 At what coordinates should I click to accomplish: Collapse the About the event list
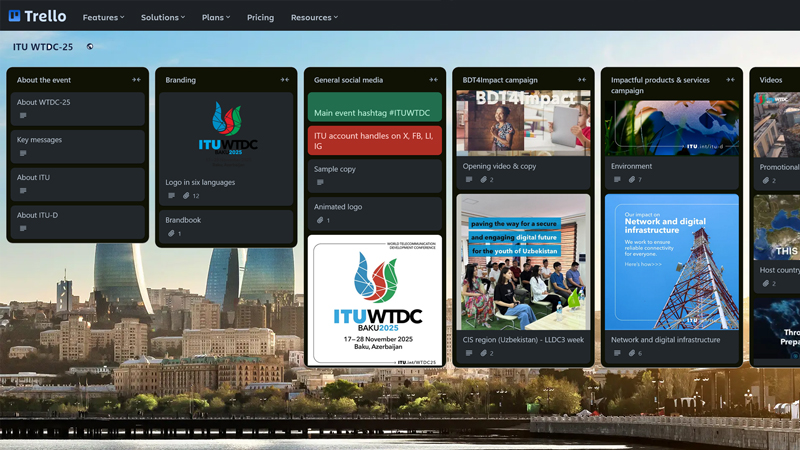(136, 80)
